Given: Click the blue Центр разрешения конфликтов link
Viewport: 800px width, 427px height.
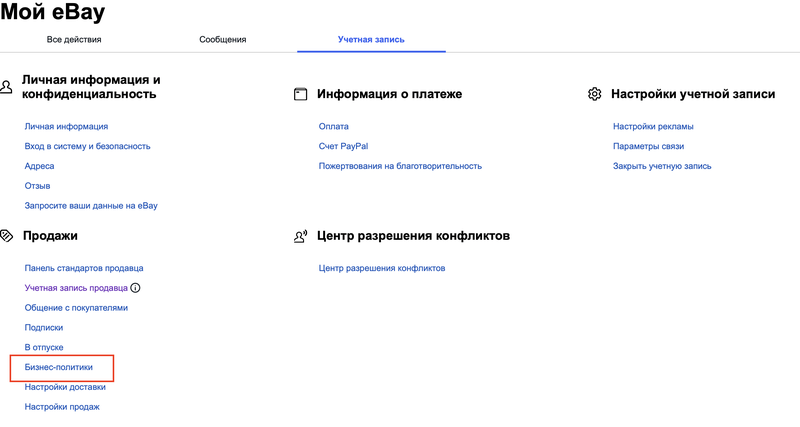Looking at the screenshot, I should (382, 268).
